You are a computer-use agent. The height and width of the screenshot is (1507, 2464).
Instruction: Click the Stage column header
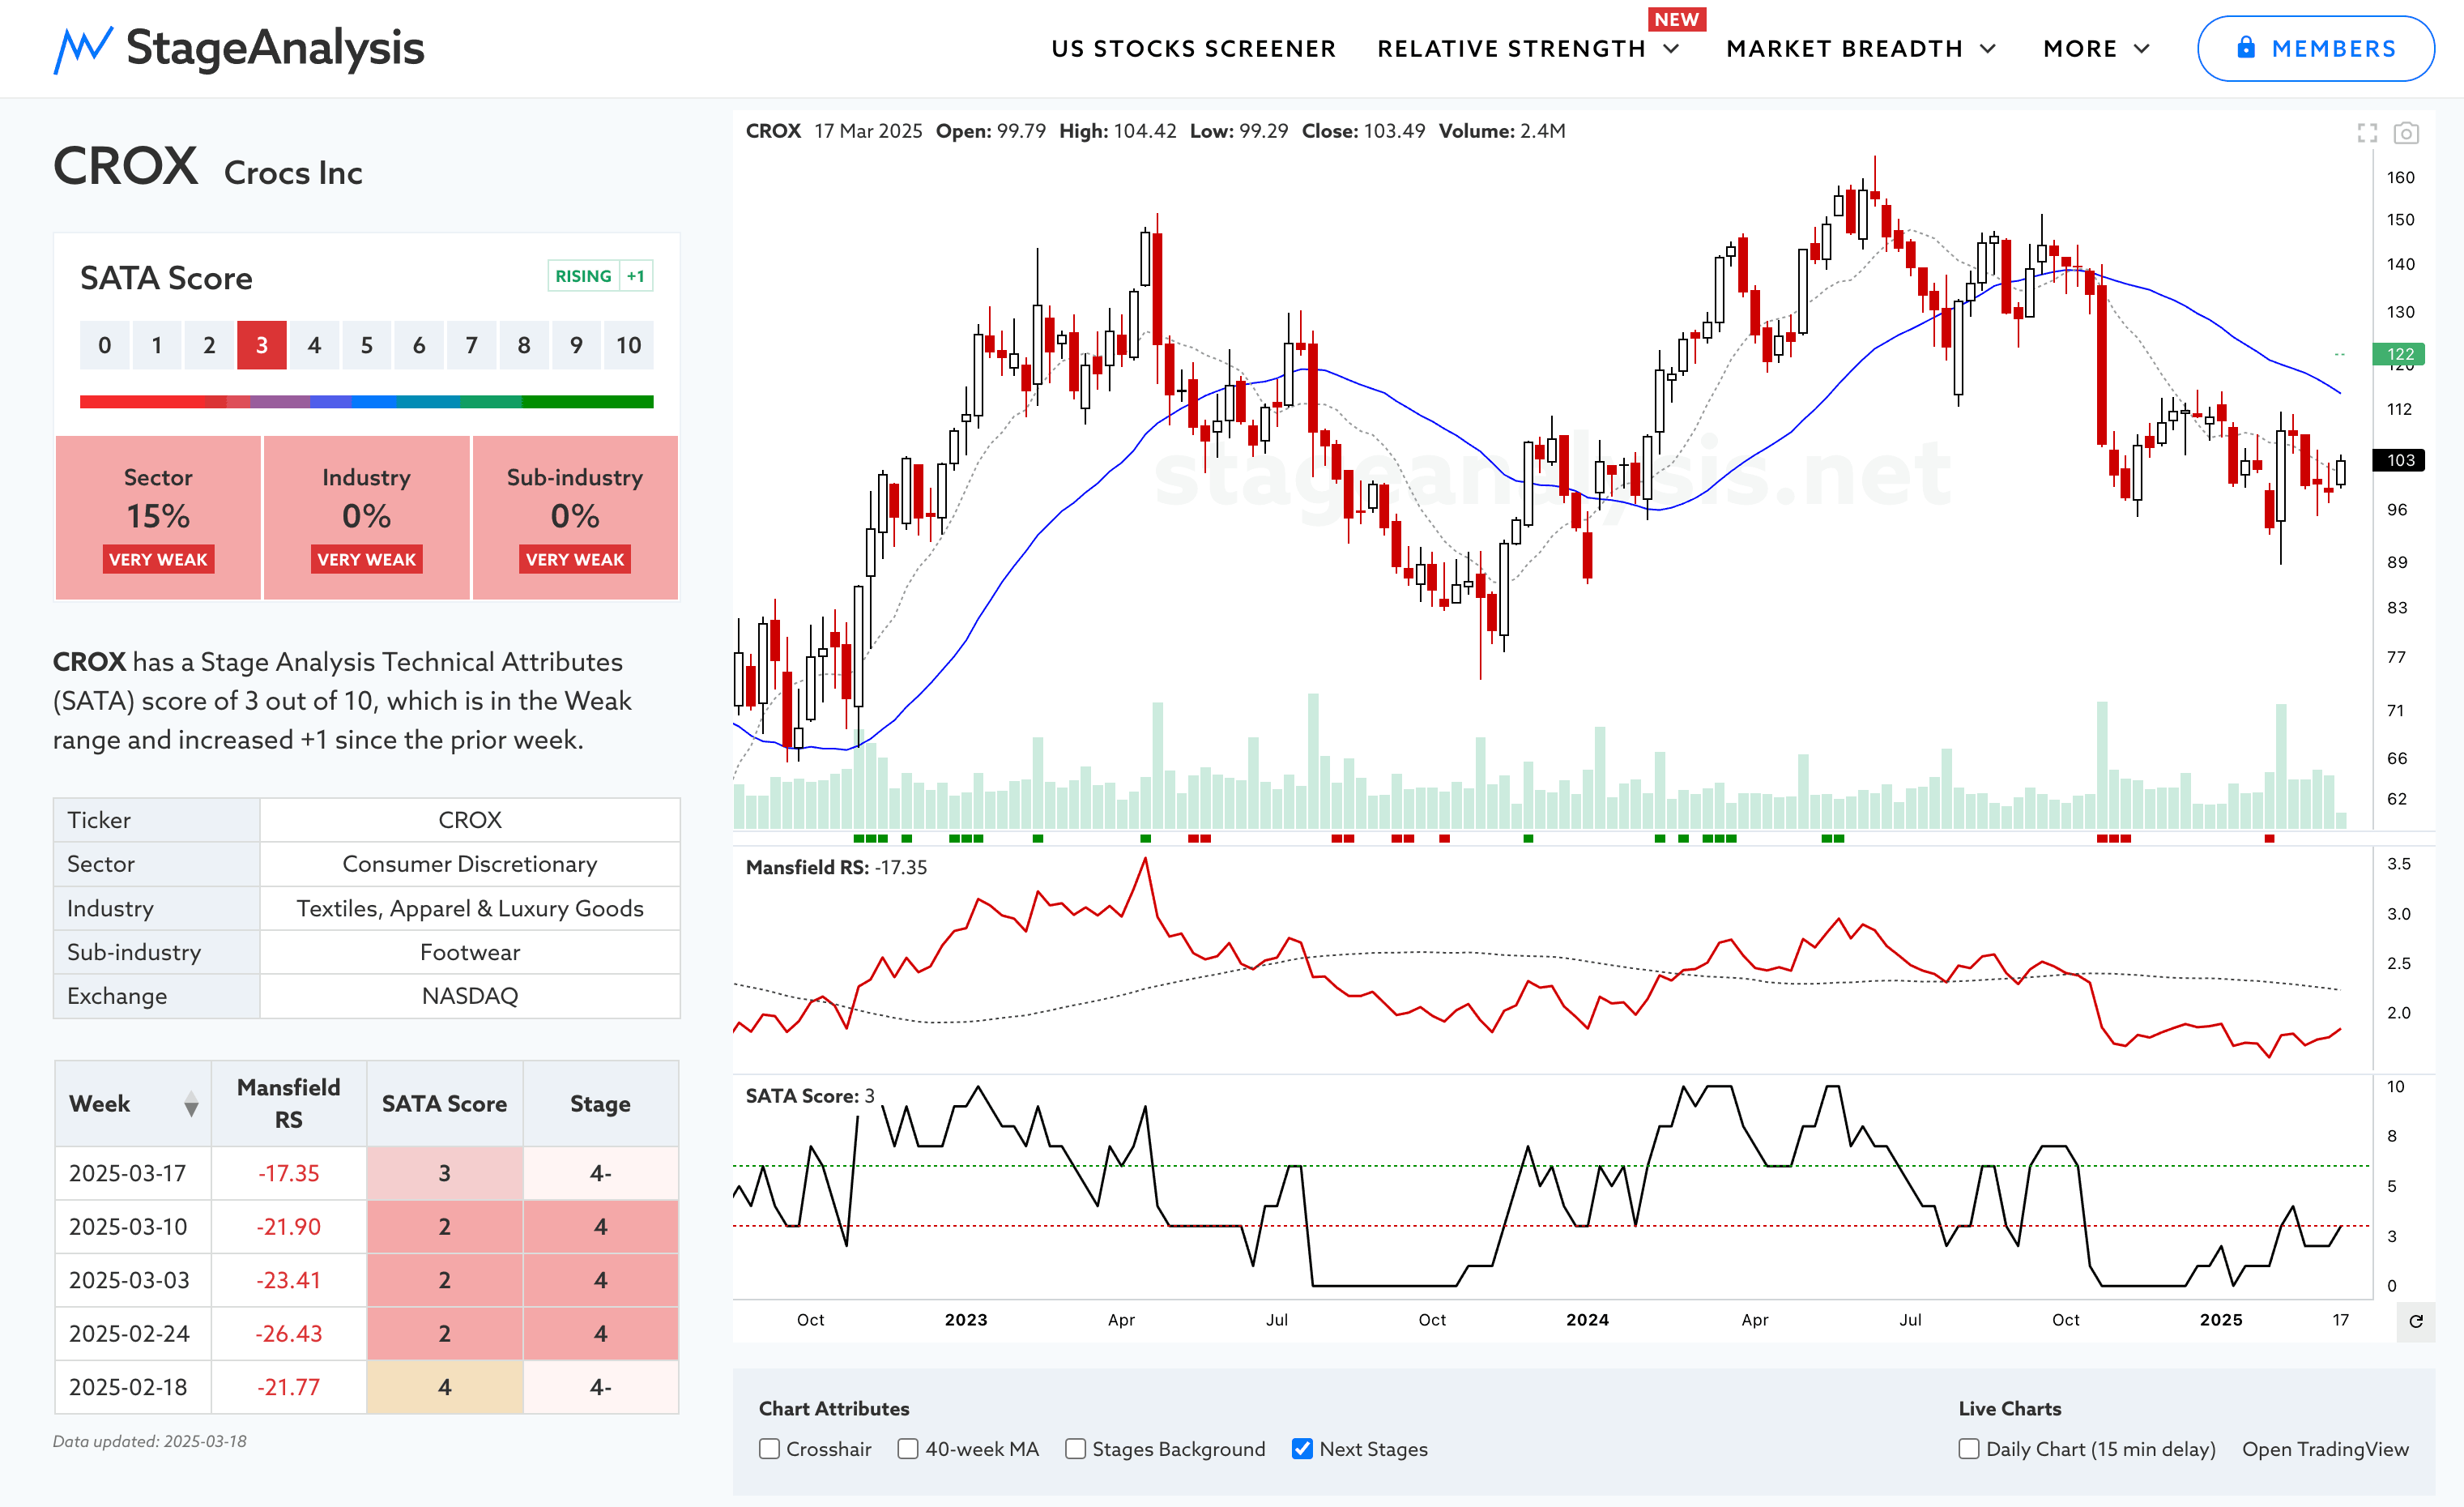tap(601, 1104)
